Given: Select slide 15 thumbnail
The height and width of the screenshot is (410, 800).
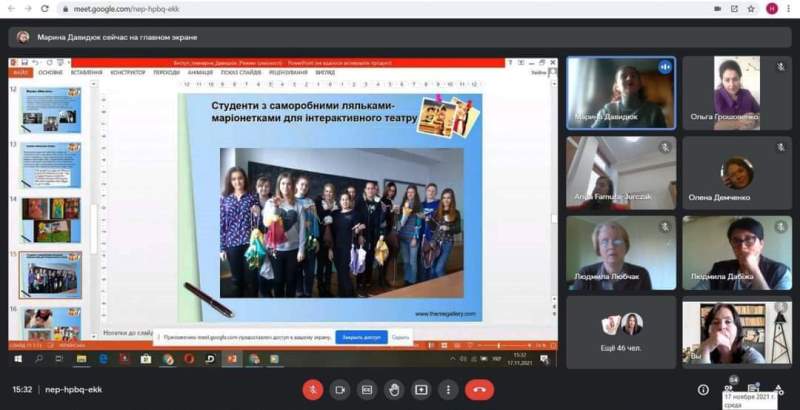Looking at the screenshot, I should tap(51, 275).
